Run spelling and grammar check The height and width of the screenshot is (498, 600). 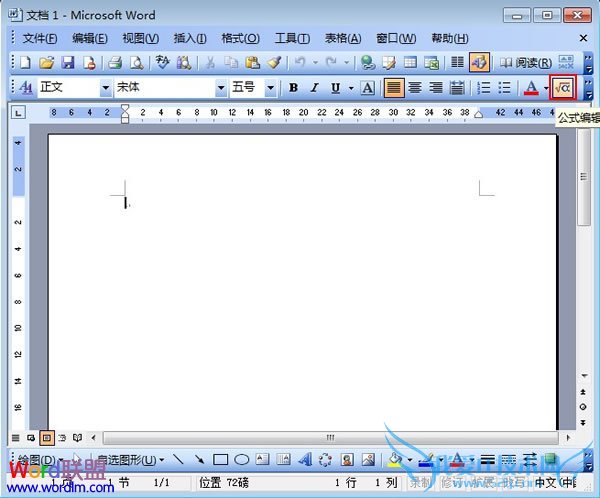(163, 62)
